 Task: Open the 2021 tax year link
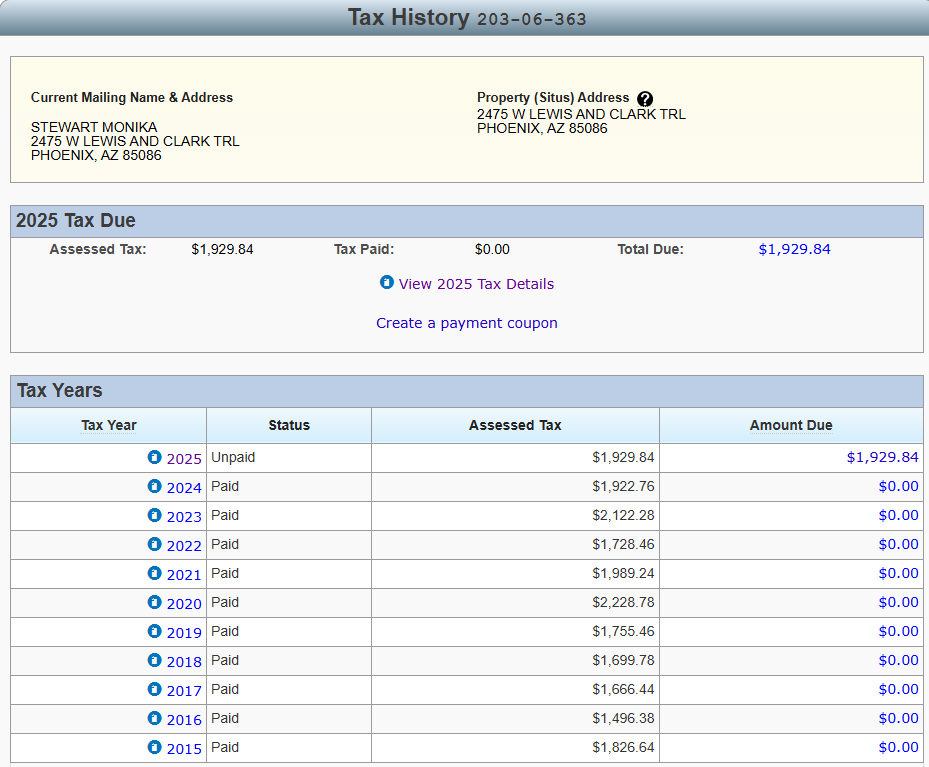[184, 575]
